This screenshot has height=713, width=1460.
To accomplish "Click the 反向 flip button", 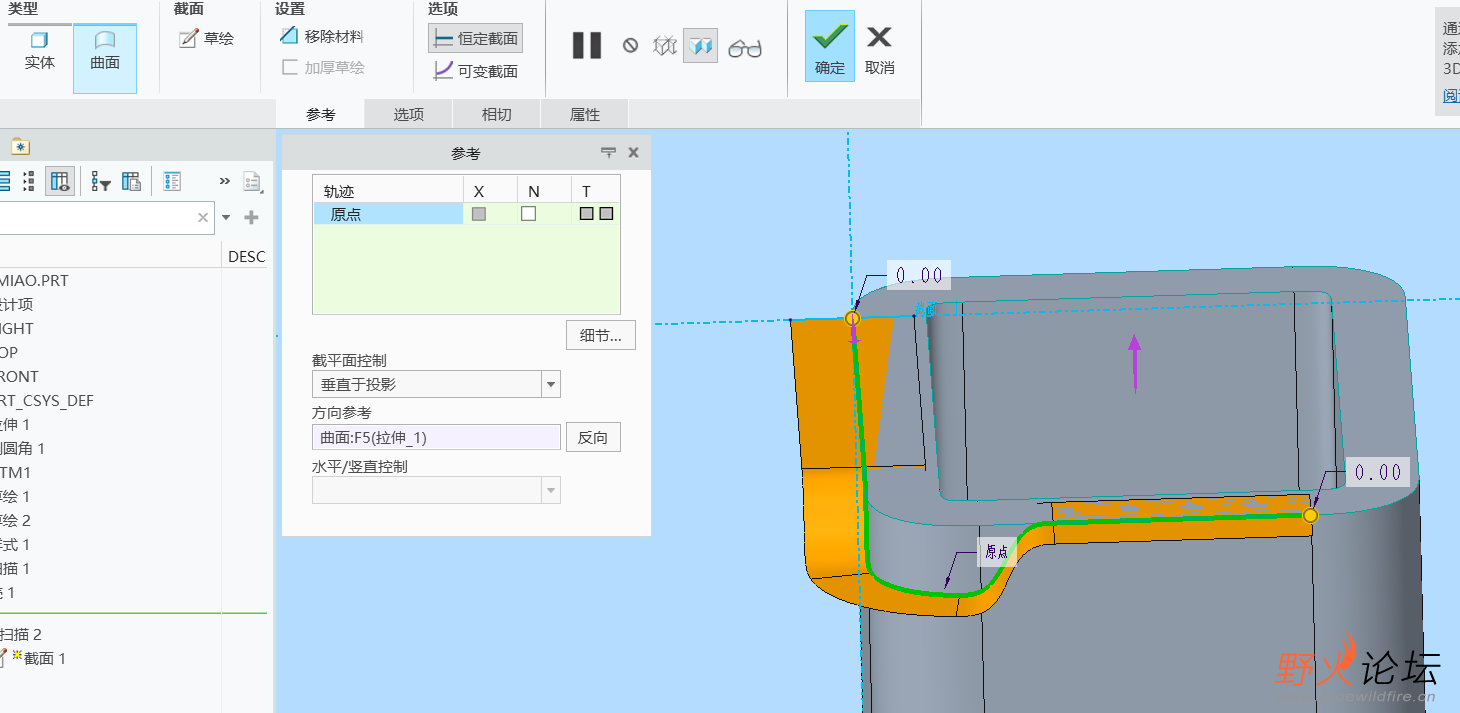I will pyautogui.click(x=593, y=437).
